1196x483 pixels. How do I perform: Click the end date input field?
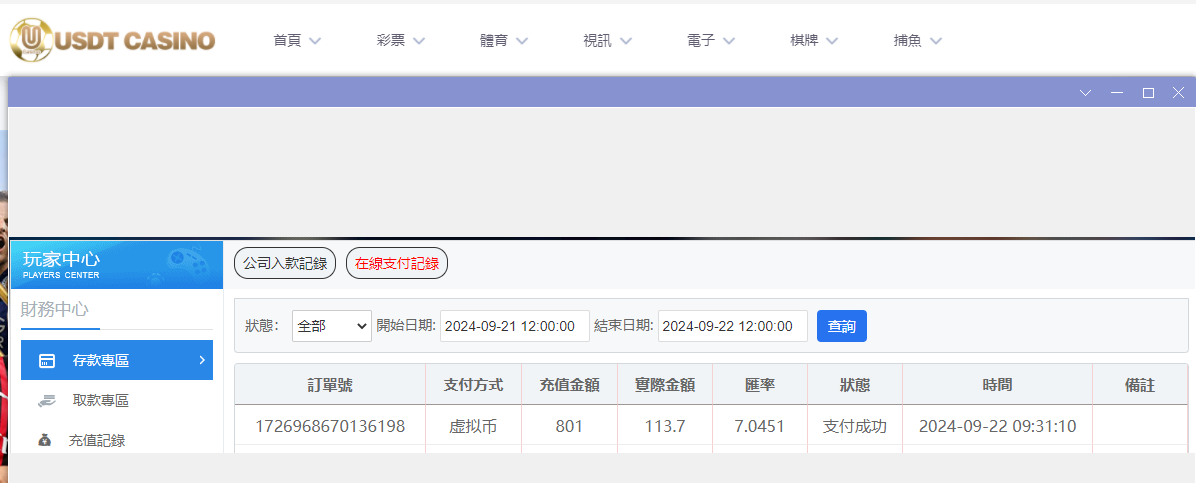pos(732,326)
